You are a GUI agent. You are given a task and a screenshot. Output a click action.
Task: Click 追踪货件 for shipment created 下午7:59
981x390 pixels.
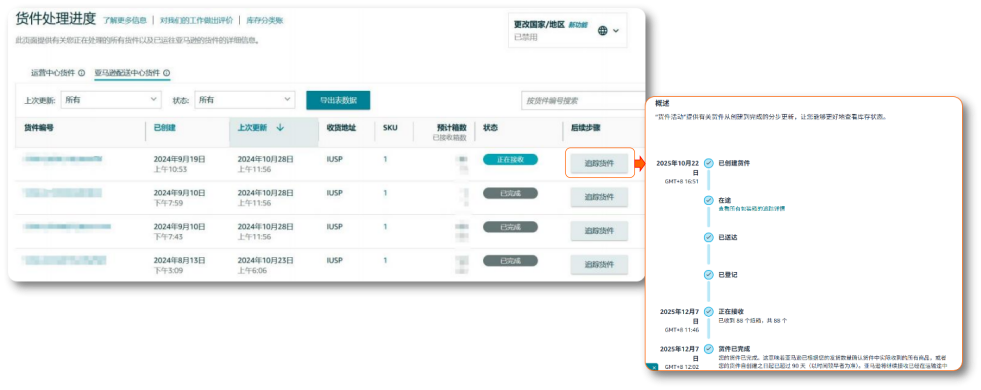point(599,197)
